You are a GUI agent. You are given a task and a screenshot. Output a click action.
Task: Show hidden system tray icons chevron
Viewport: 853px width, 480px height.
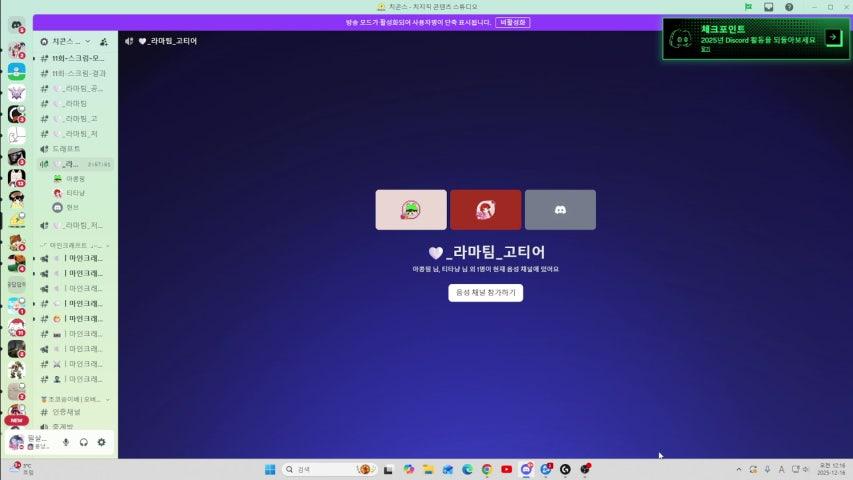738,469
